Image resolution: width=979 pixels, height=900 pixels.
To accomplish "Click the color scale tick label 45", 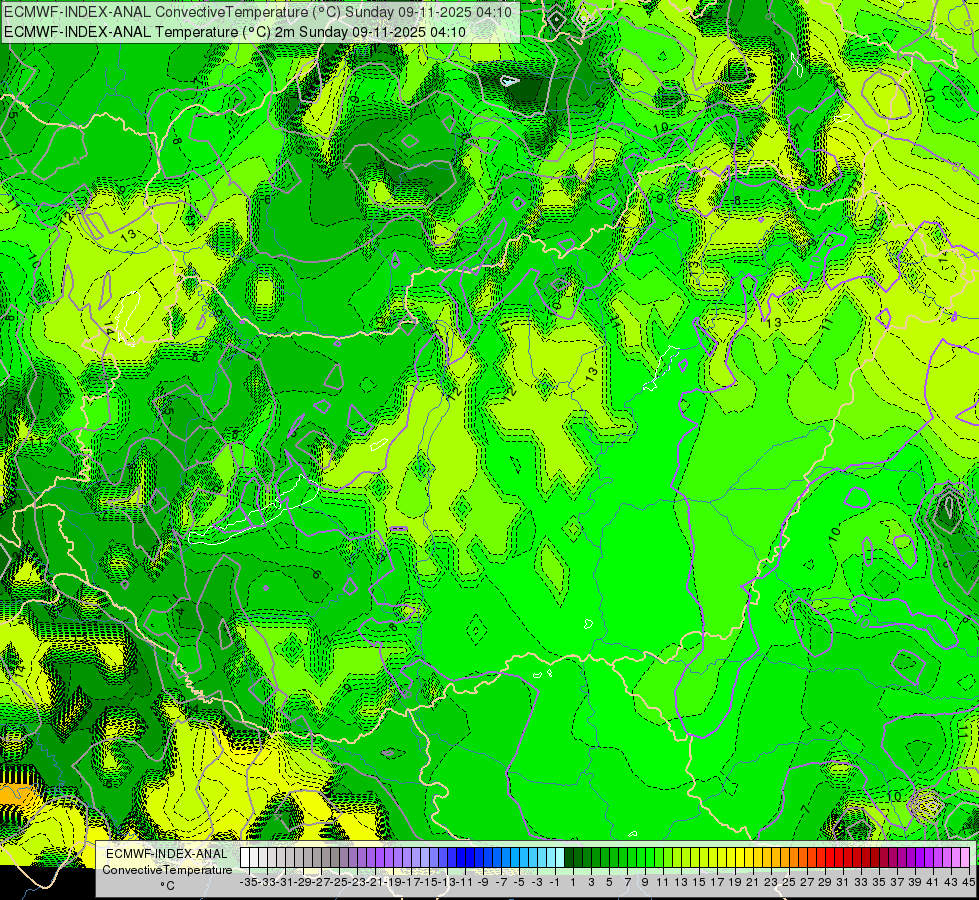I will coord(968,883).
